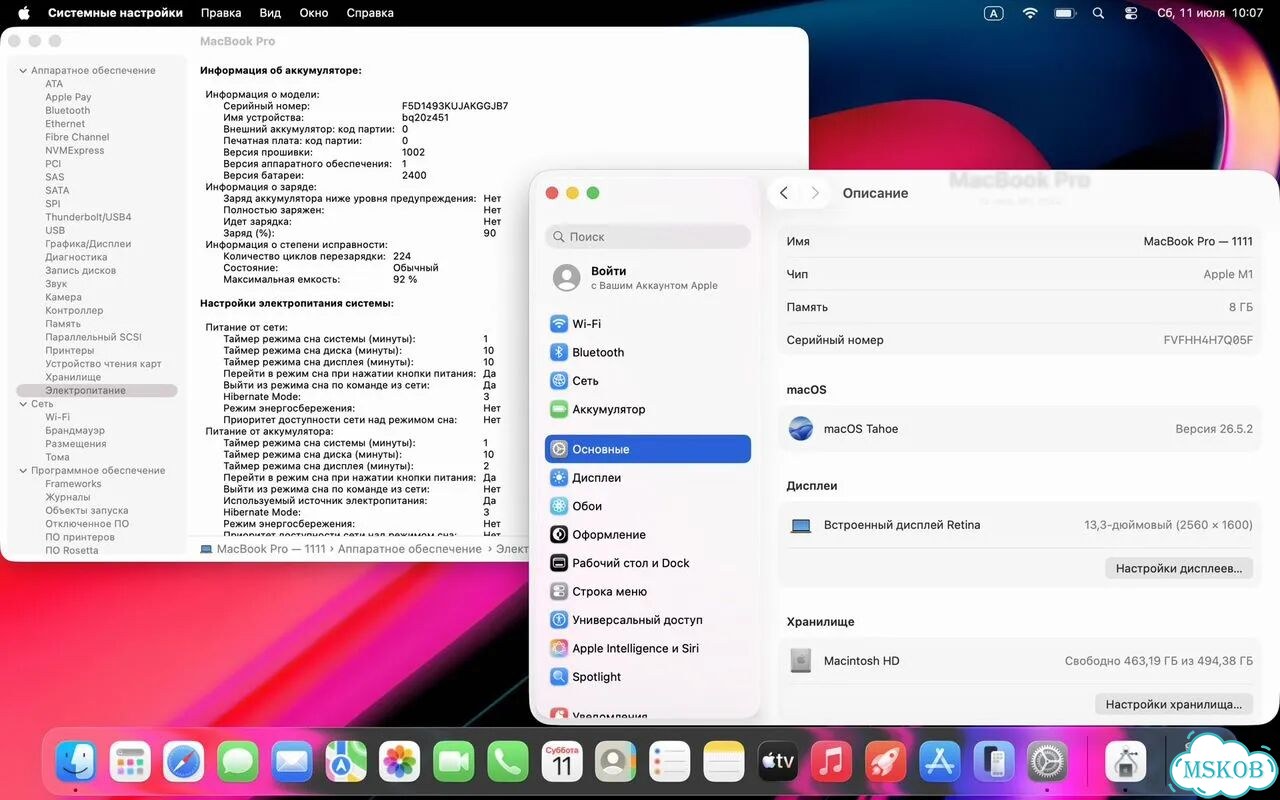The width and height of the screenshot is (1280, 800).
Task: Open the Окно menu
Action: click(x=314, y=13)
